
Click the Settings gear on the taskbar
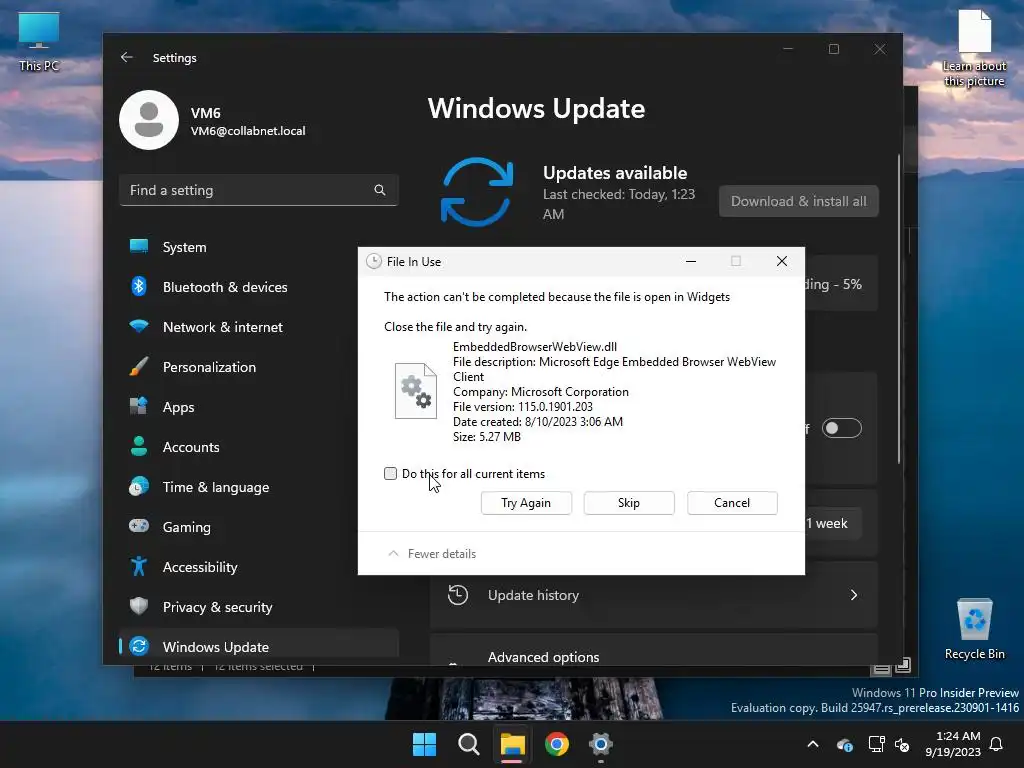tap(600, 744)
